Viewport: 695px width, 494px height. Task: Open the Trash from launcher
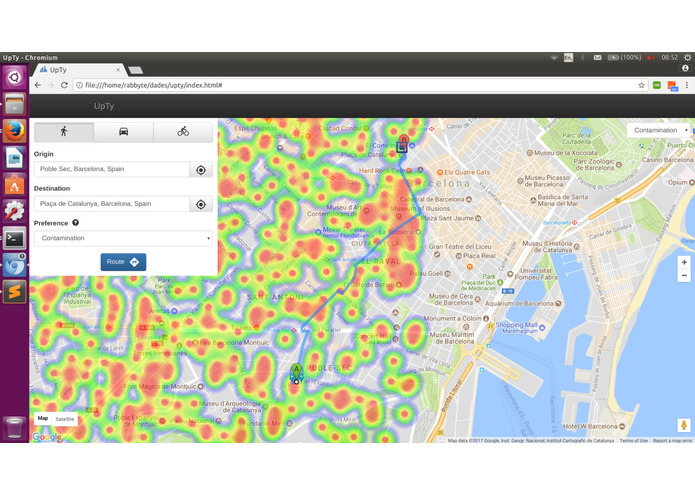click(x=14, y=428)
